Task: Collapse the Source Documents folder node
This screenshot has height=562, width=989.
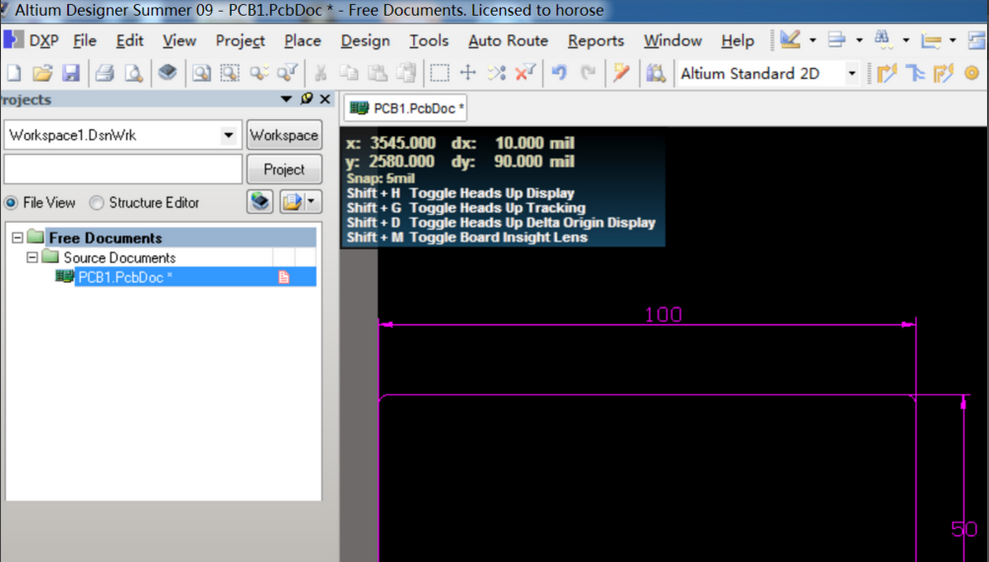Action: click(32, 258)
